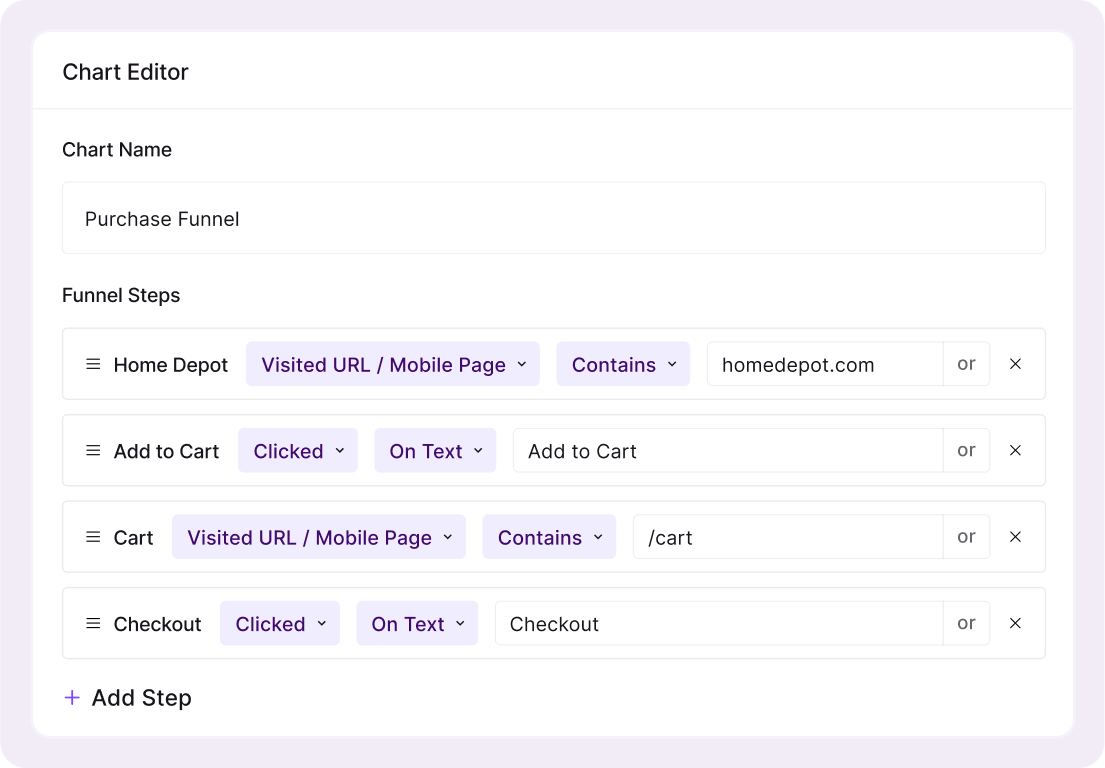Click the Checkout text value field
This screenshot has width=1105, height=768.
(718, 623)
